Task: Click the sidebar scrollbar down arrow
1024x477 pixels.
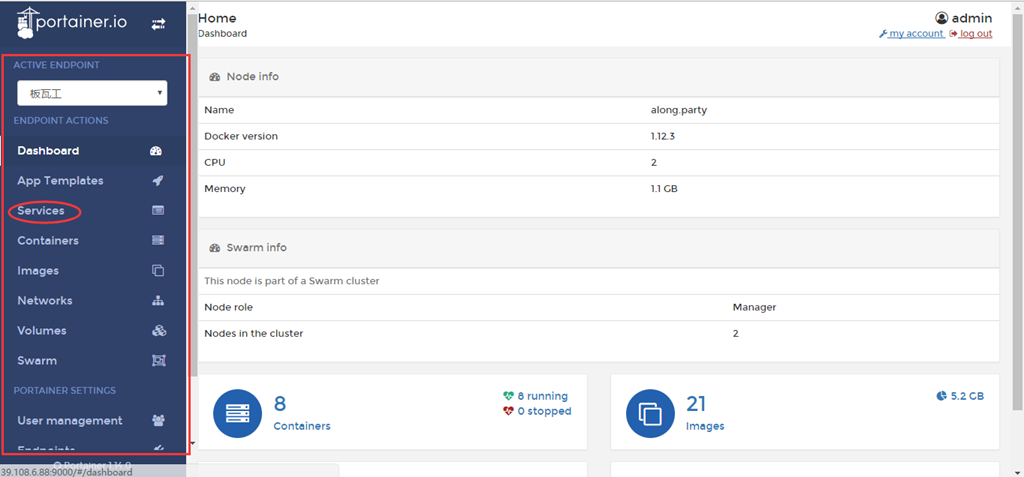Action: (x=192, y=442)
